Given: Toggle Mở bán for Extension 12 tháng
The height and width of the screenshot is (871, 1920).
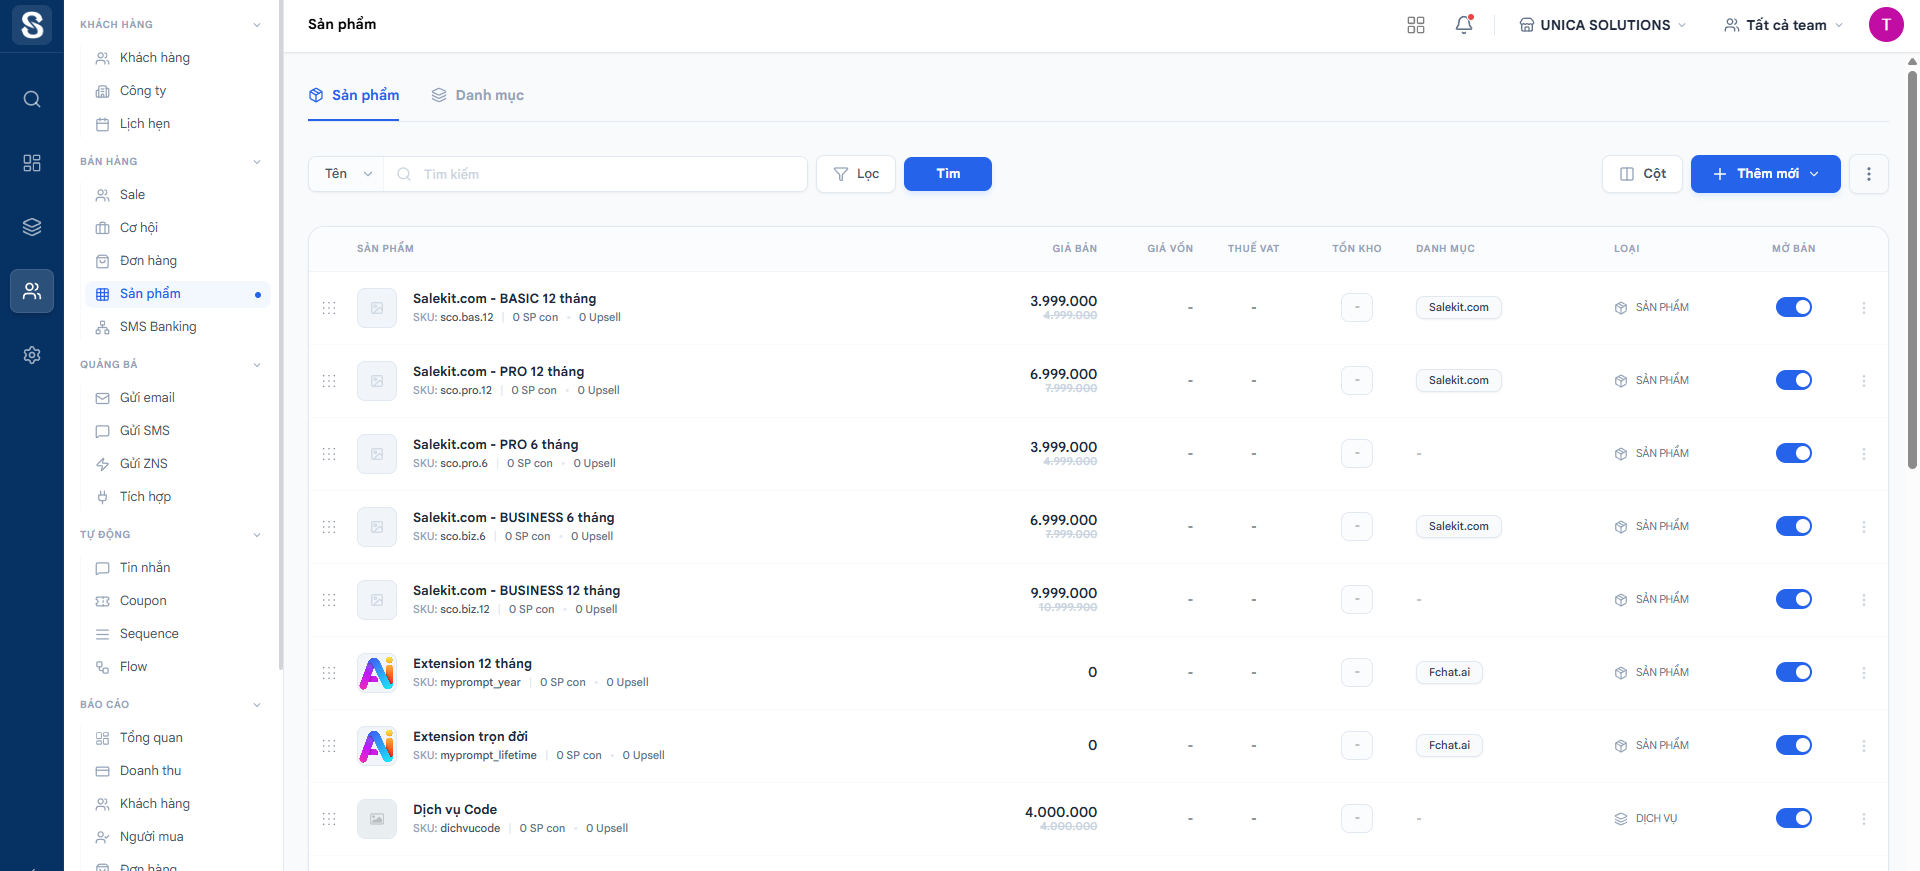Looking at the screenshot, I should click(1794, 672).
